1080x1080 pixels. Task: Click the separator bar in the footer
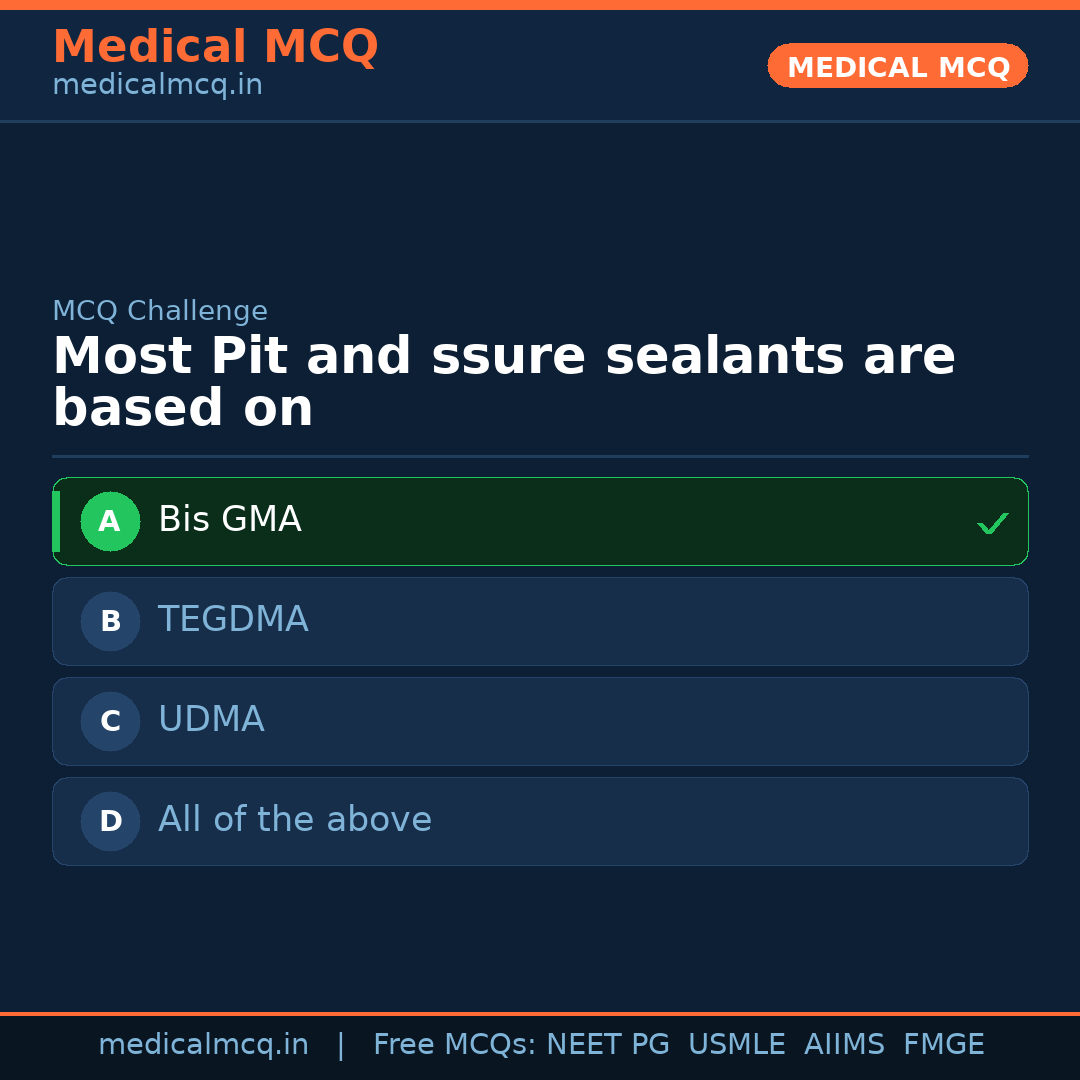coord(340,1044)
